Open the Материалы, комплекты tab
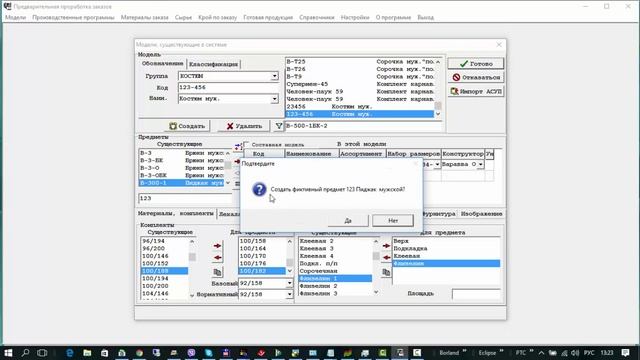This screenshot has width=640, height=360. [176, 213]
